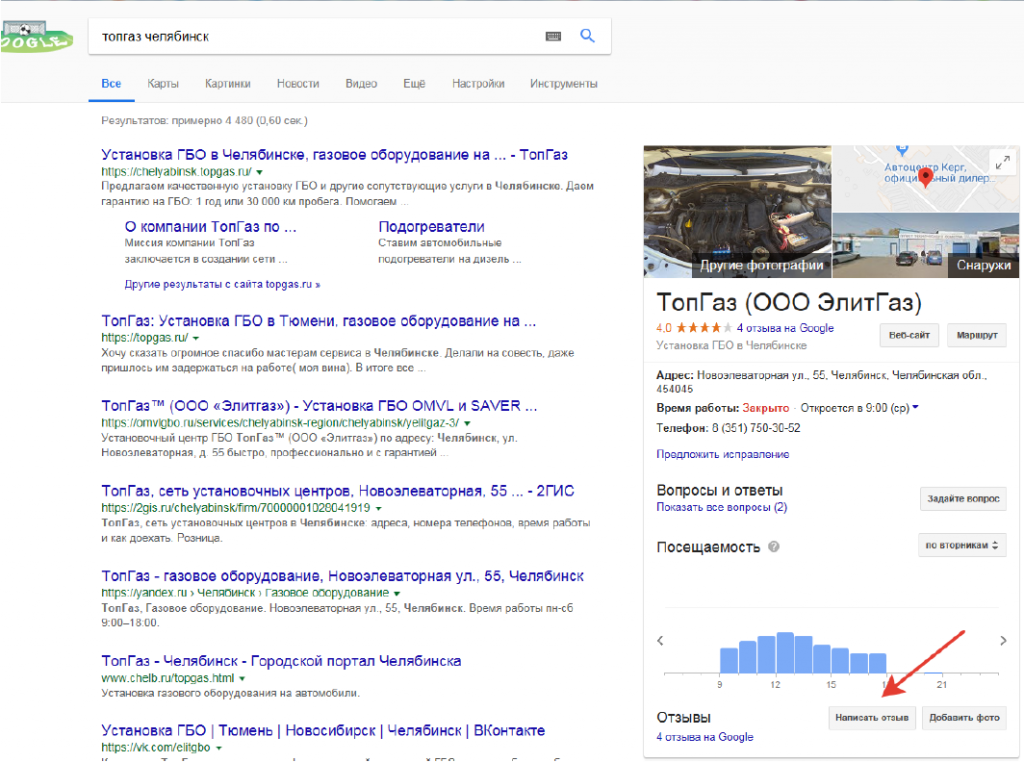Open dropdown arrow next to topgas.ru URL

[196, 338]
